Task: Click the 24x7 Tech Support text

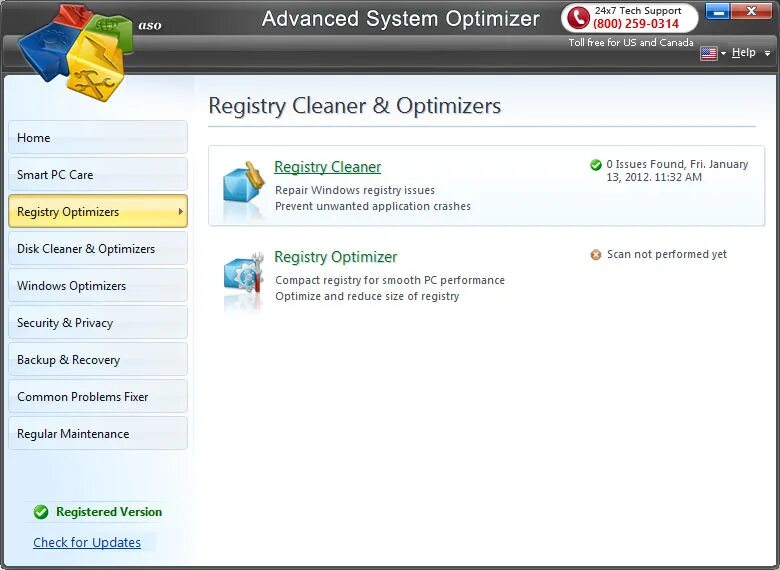Action: [x=638, y=10]
